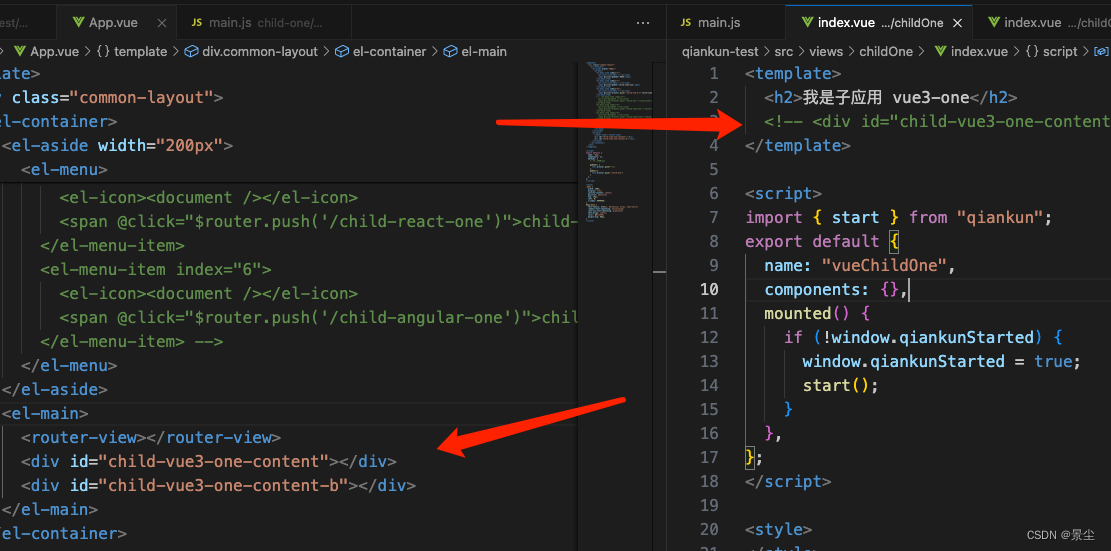The width and height of the screenshot is (1111, 551).
Task: Click the JS icon on right main.js tab
Action: (685, 23)
